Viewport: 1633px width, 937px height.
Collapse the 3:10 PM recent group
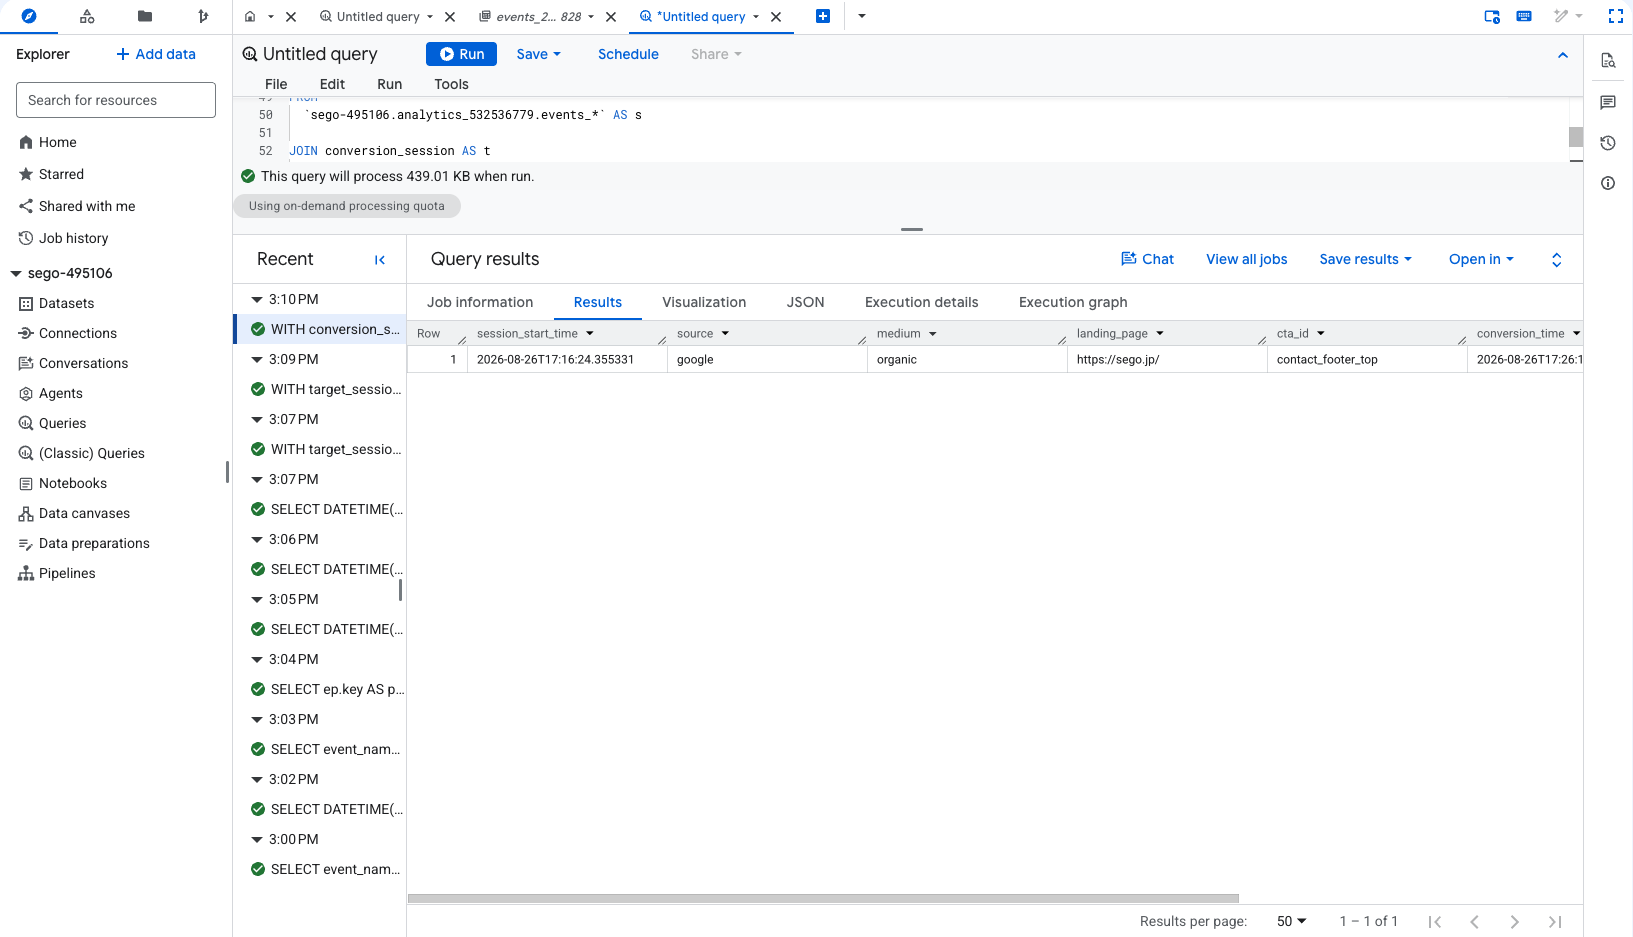257,299
